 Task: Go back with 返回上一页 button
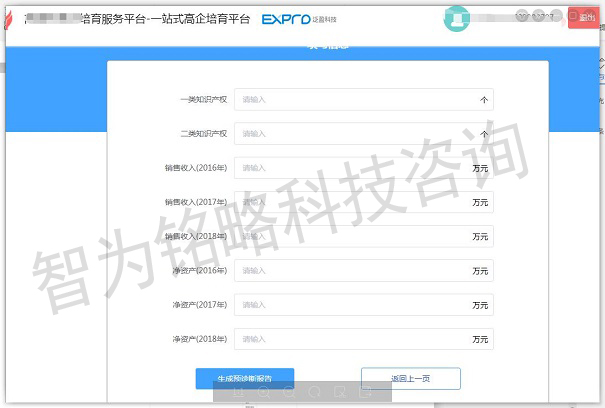[x=410, y=378]
